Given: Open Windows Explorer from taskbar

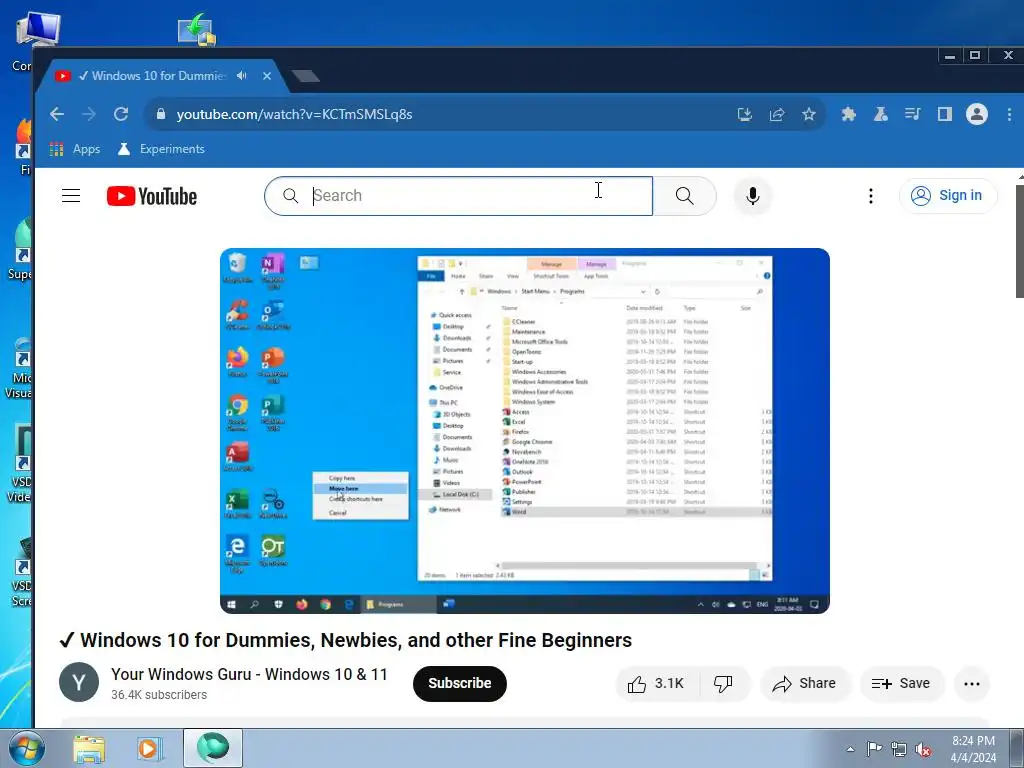Looking at the screenshot, I should pos(89,748).
